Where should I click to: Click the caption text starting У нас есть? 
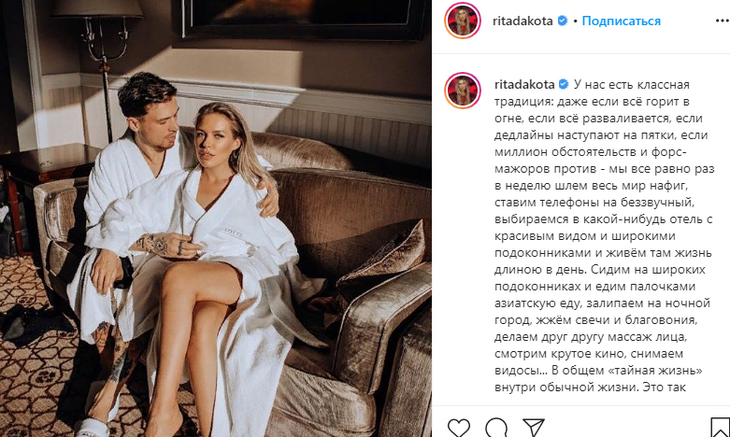coord(604,236)
